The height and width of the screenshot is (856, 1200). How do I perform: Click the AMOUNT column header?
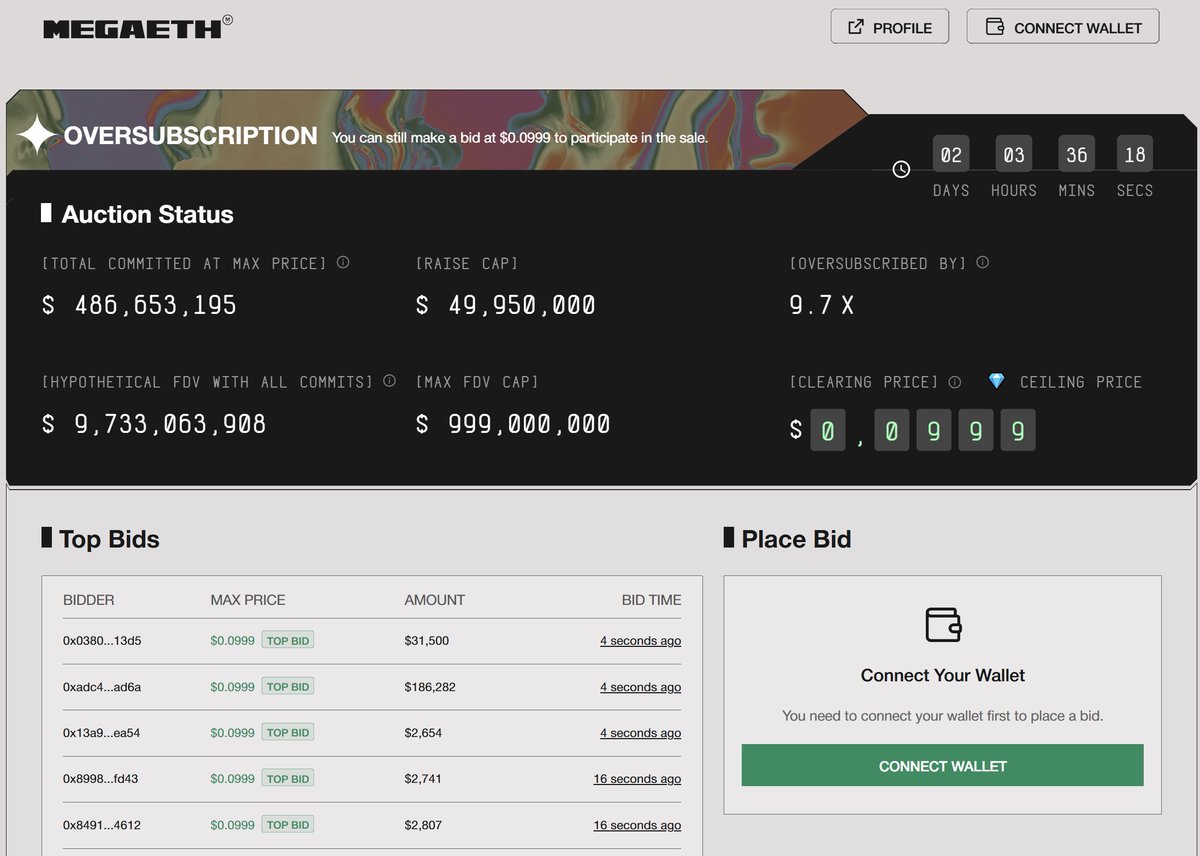[435, 600]
